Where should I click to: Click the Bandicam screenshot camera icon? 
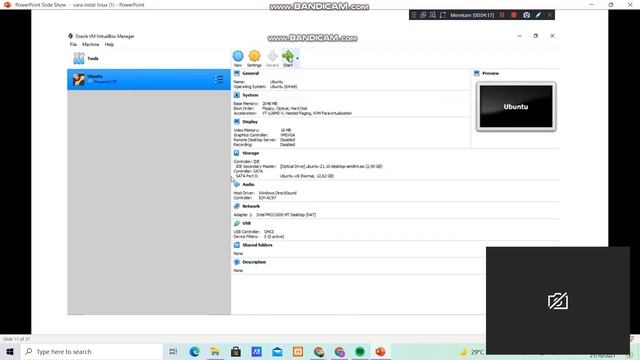(527, 15)
